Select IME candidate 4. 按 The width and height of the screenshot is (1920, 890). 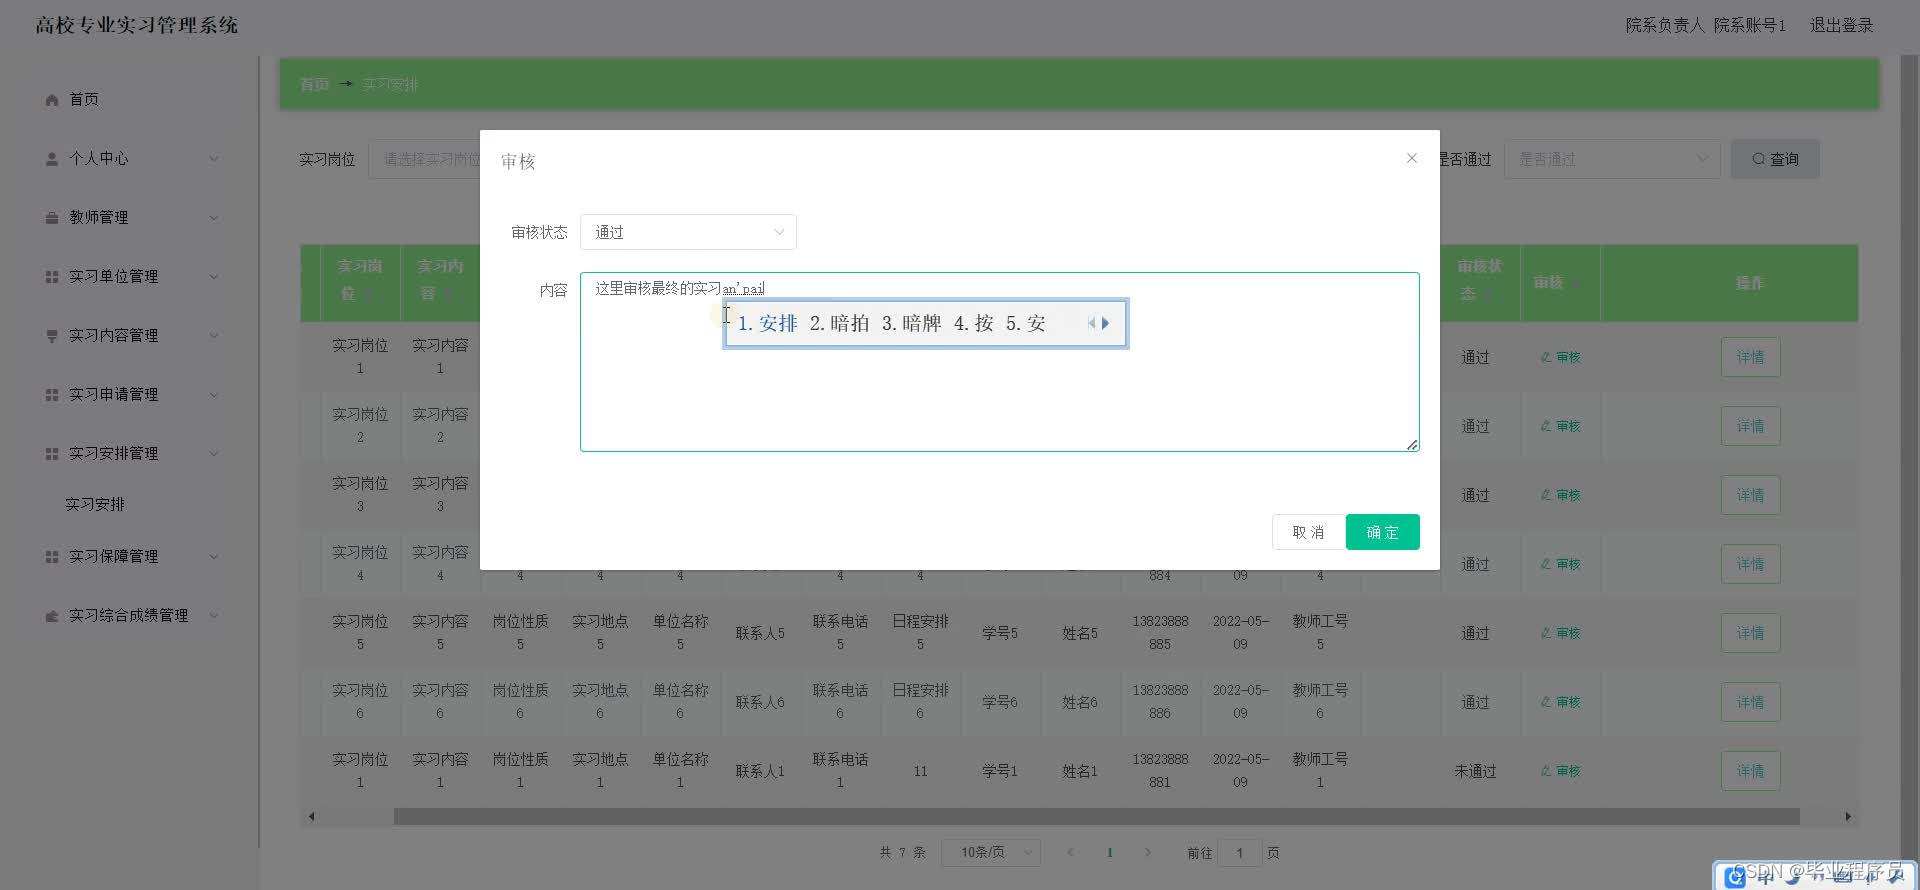[x=973, y=323]
